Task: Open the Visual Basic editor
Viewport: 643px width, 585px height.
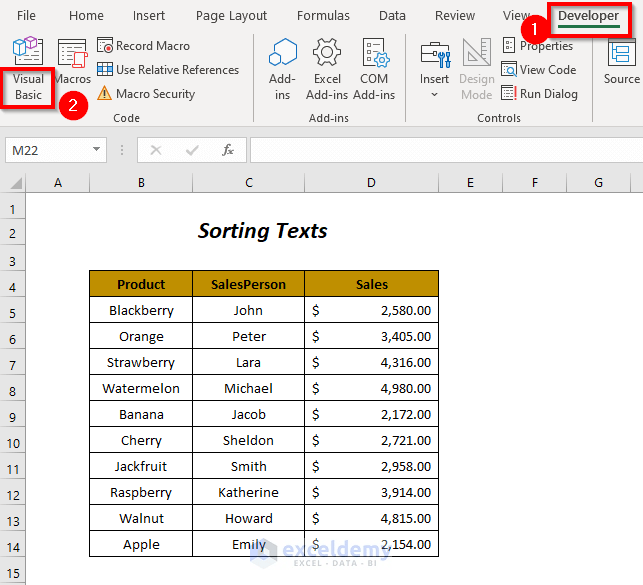Action: (x=28, y=70)
